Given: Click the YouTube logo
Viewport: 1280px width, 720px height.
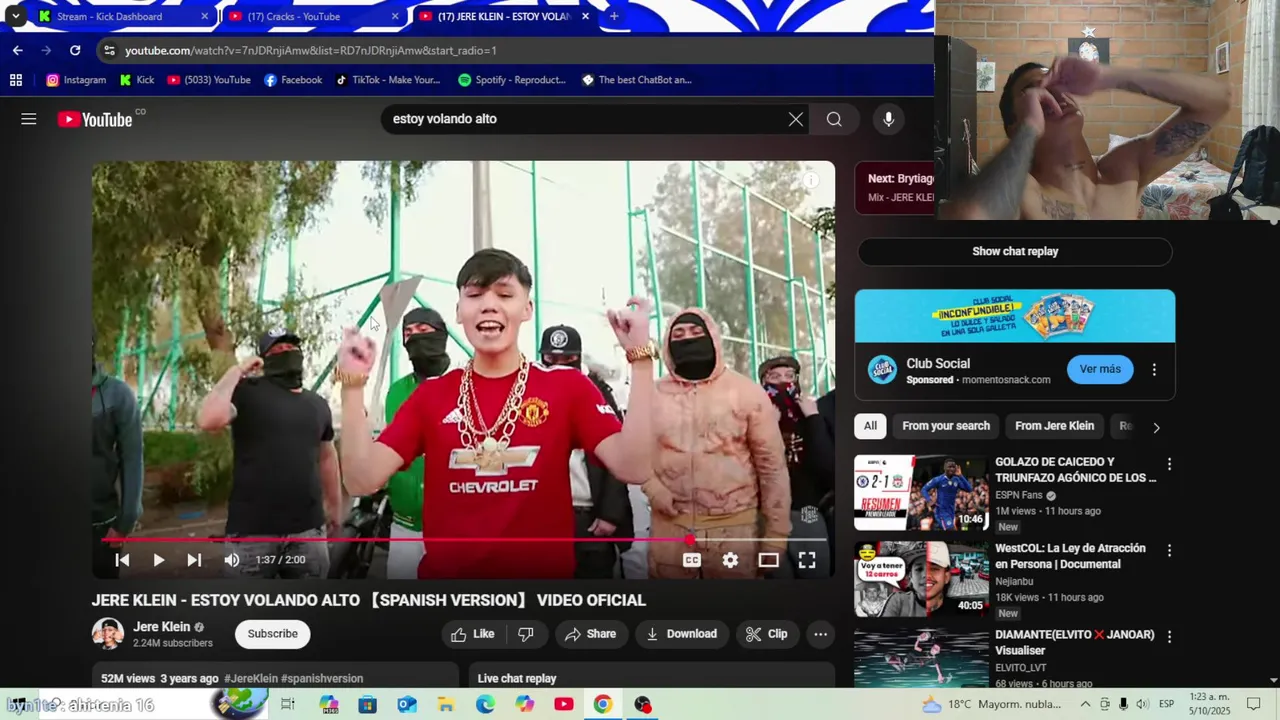Looking at the screenshot, I should coord(95,119).
